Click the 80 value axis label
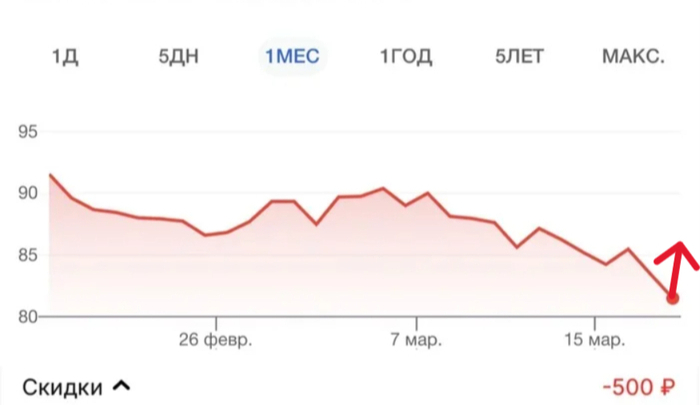This screenshot has height=405, width=700. [28, 317]
